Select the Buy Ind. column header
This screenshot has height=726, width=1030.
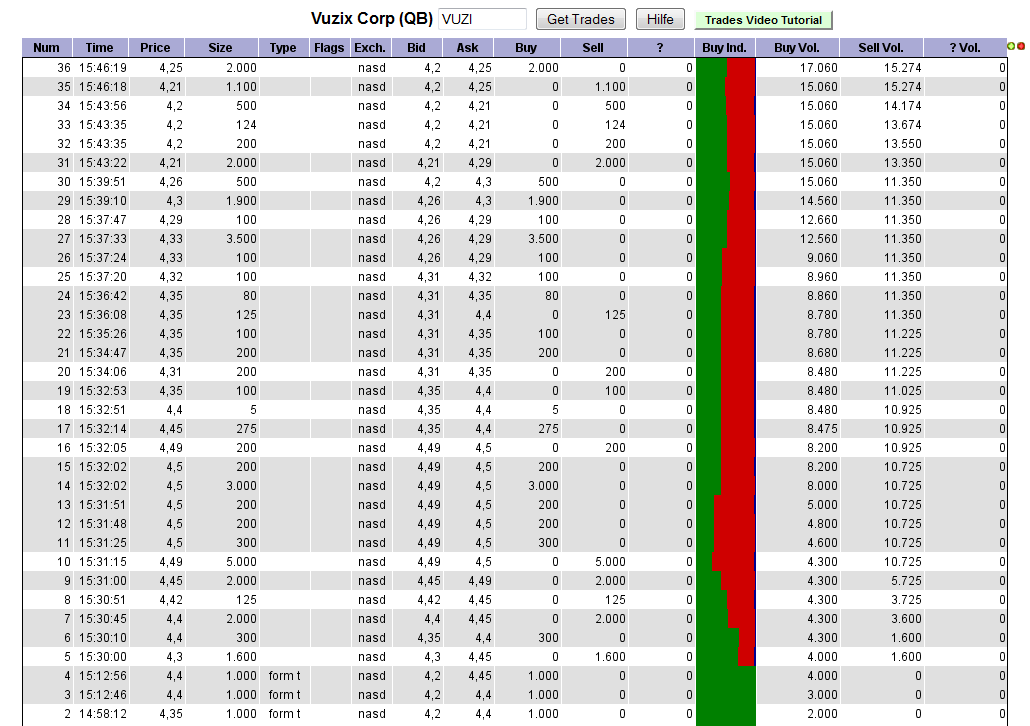(x=725, y=47)
